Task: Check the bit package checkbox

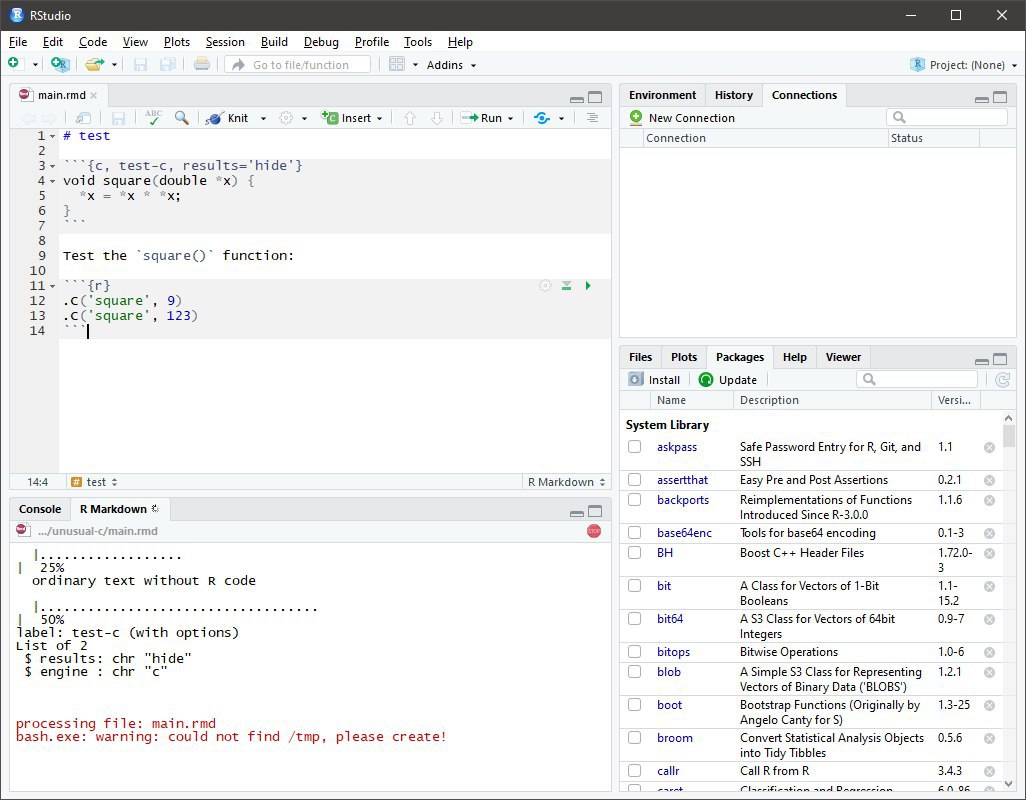Action: point(635,585)
